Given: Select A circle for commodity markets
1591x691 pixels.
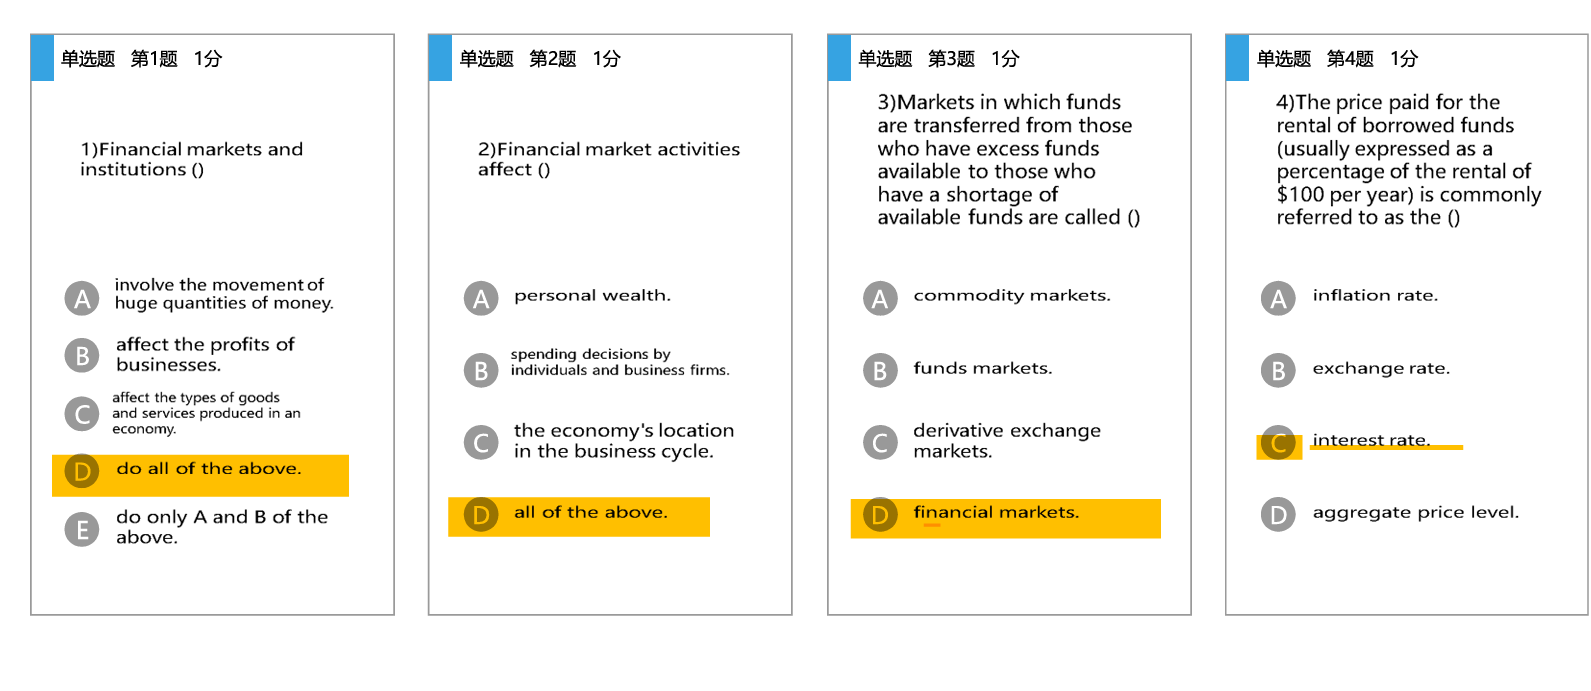Looking at the screenshot, I should pyautogui.click(x=880, y=298).
